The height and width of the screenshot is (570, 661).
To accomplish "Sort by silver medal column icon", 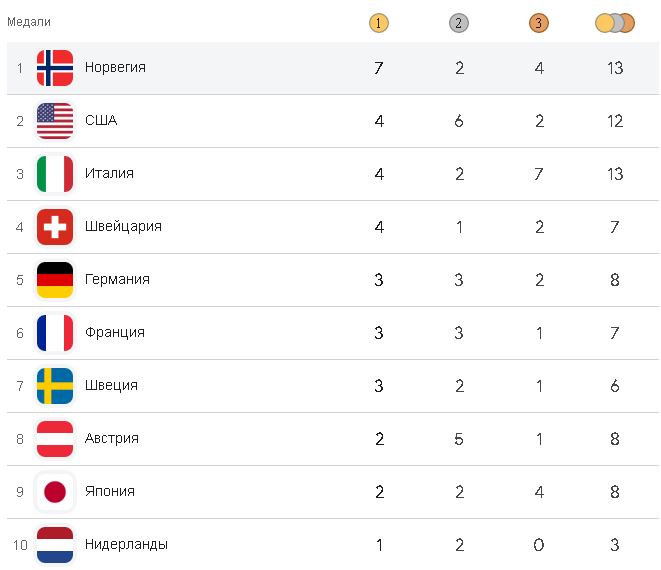I will (459, 22).
